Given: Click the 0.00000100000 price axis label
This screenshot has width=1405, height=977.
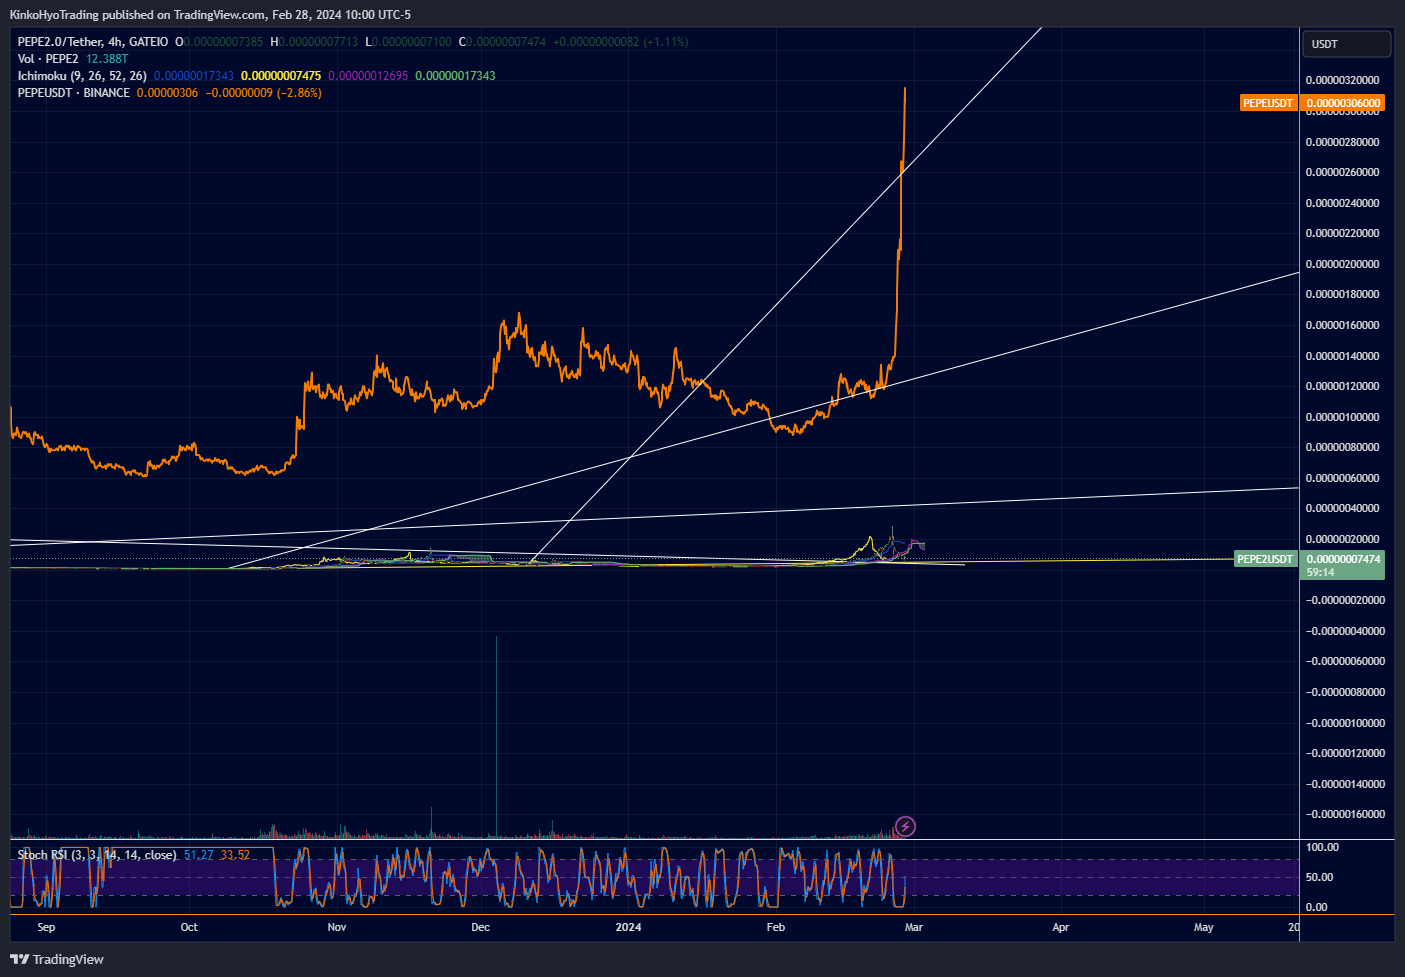Looking at the screenshot, I should (1343, 417).
